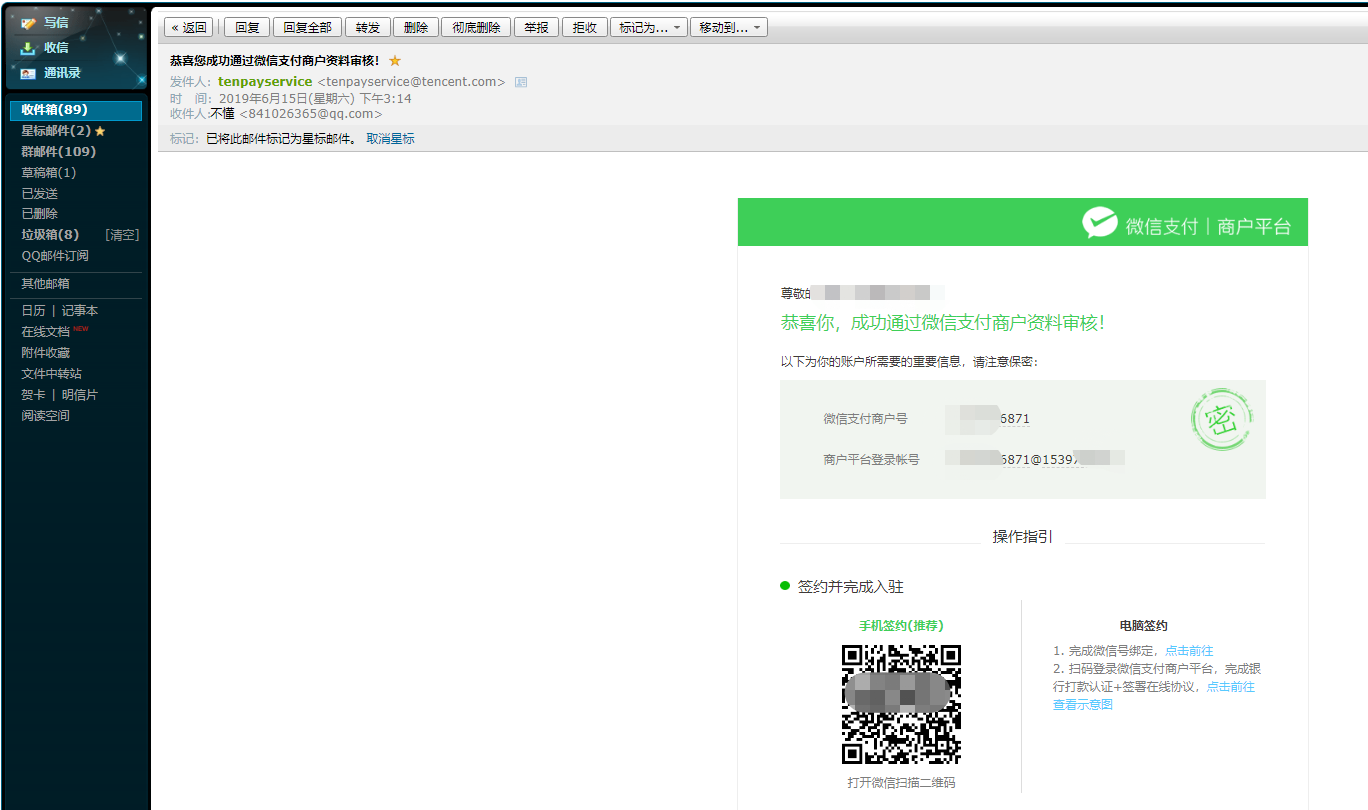Click recipient address 841026365@qq.com

311,114
